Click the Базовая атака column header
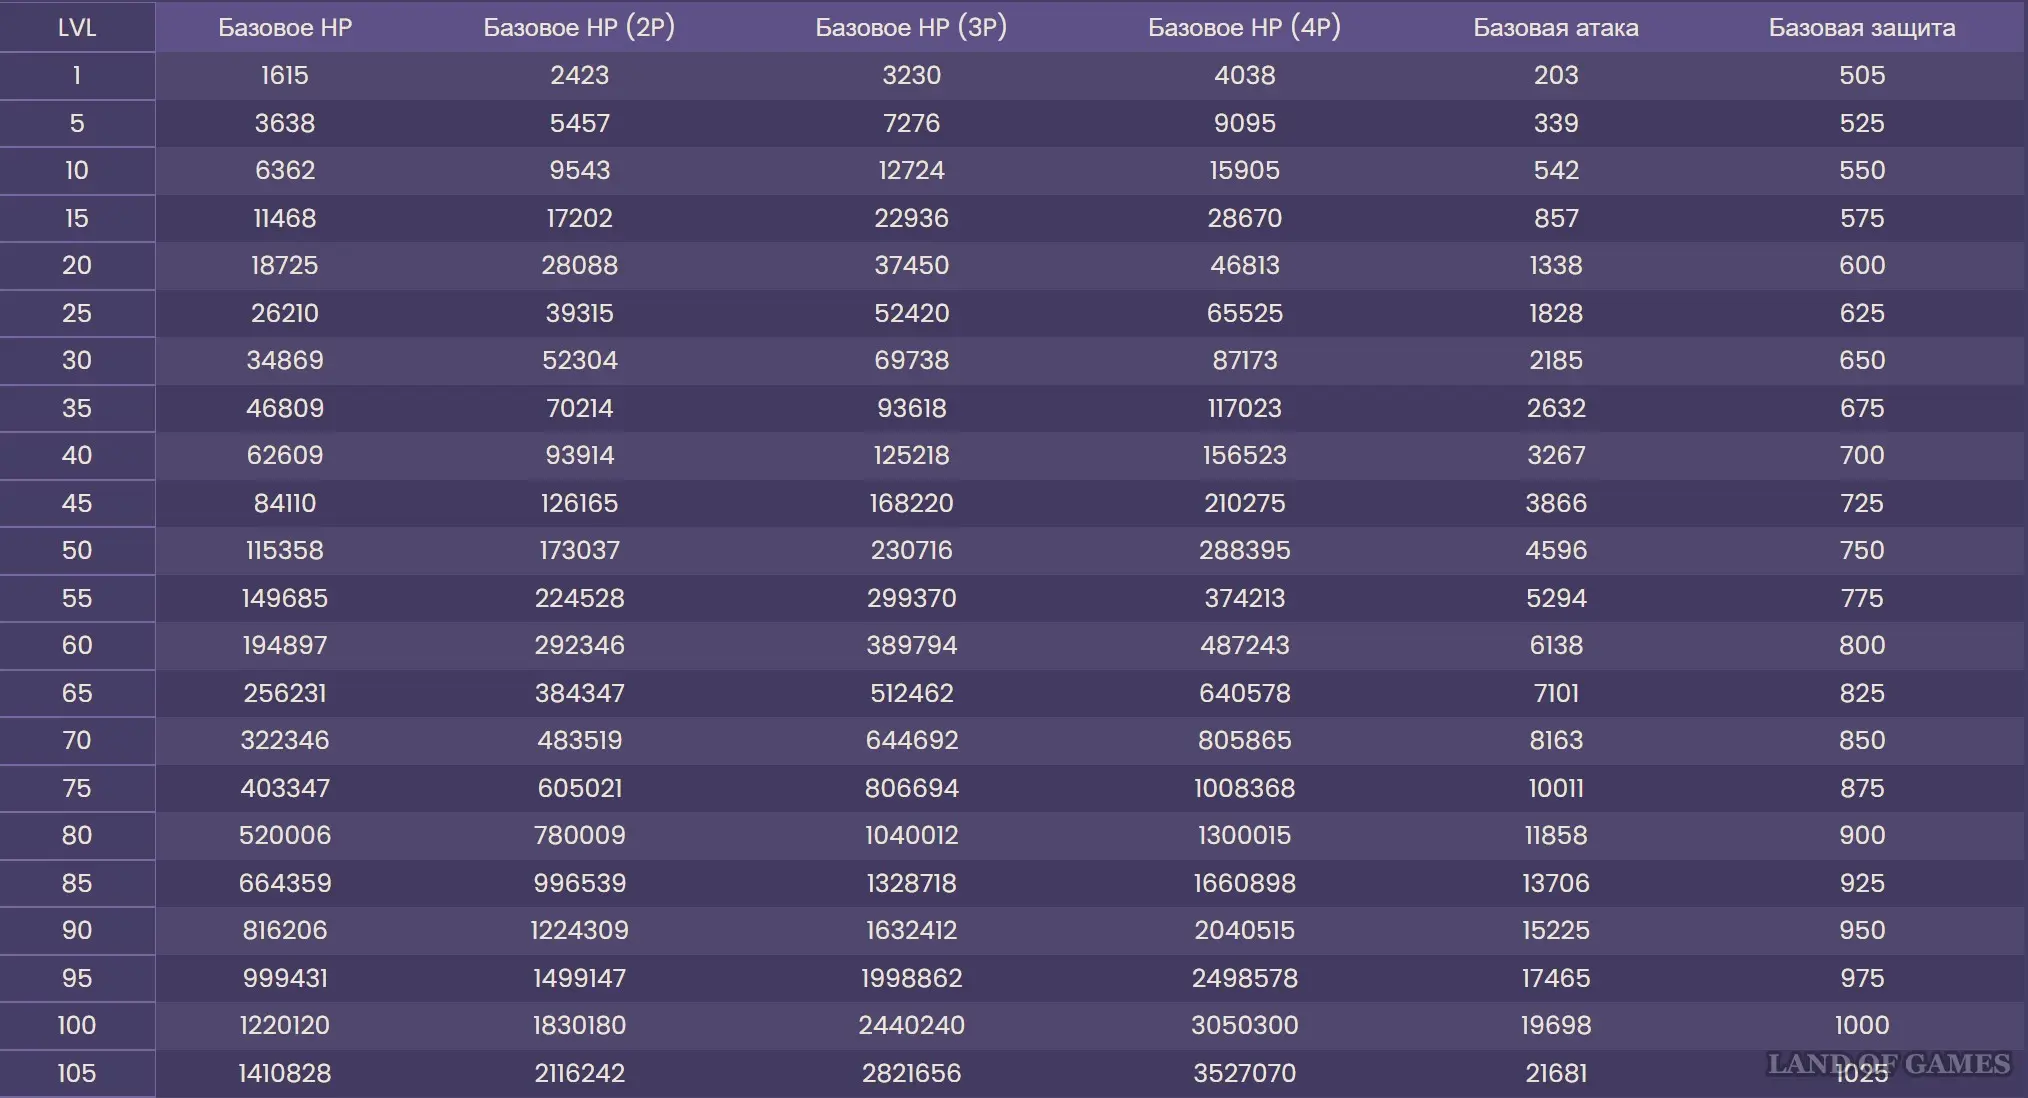 1556,27
